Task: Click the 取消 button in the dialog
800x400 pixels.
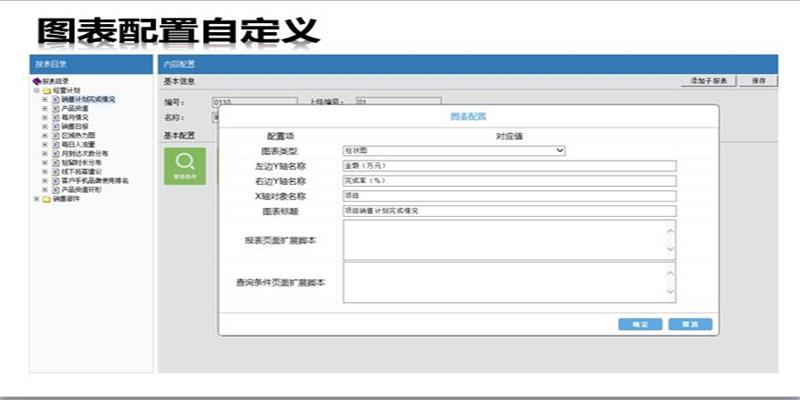Action: 690,324
